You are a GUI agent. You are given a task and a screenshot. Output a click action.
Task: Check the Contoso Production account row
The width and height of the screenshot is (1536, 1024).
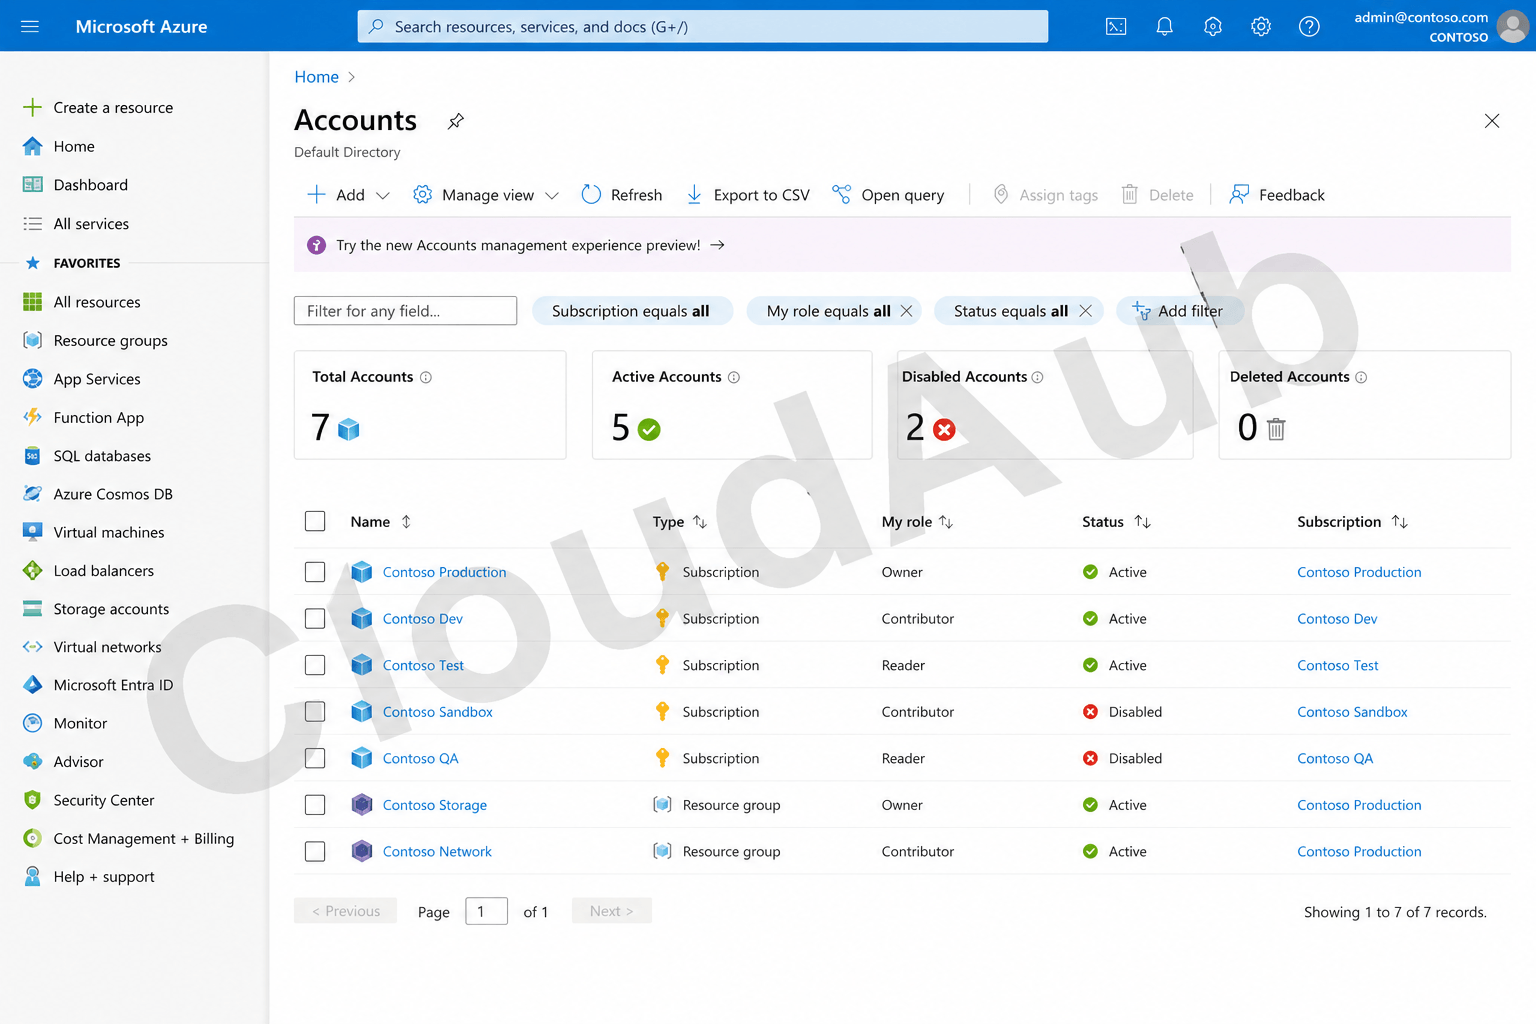315,572
